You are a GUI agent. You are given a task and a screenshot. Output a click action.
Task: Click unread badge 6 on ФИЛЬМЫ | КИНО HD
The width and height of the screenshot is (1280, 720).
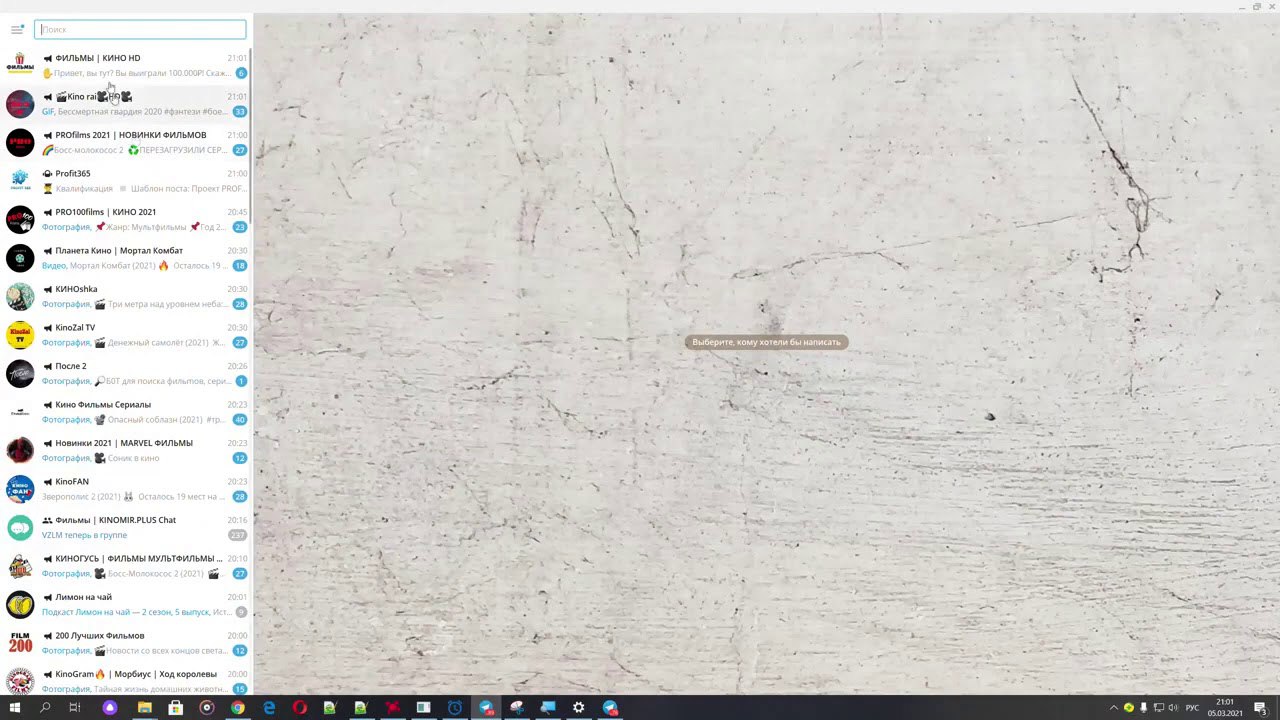click(241, 73)
